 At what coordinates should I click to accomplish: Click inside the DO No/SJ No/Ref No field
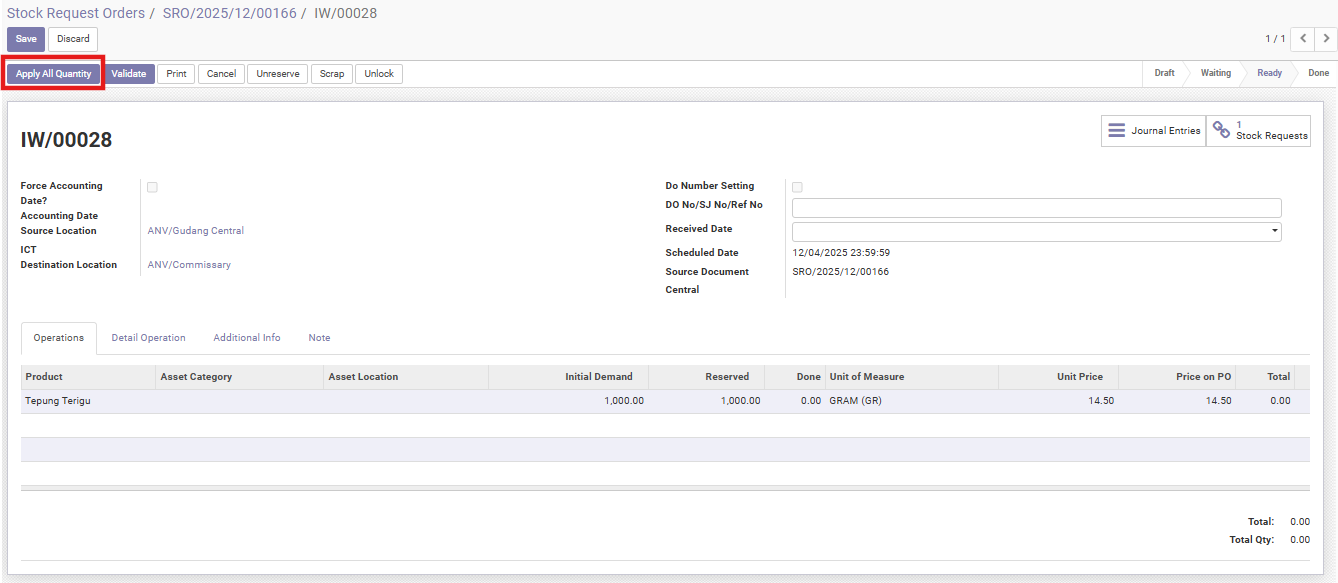[x=1036, y=208]
